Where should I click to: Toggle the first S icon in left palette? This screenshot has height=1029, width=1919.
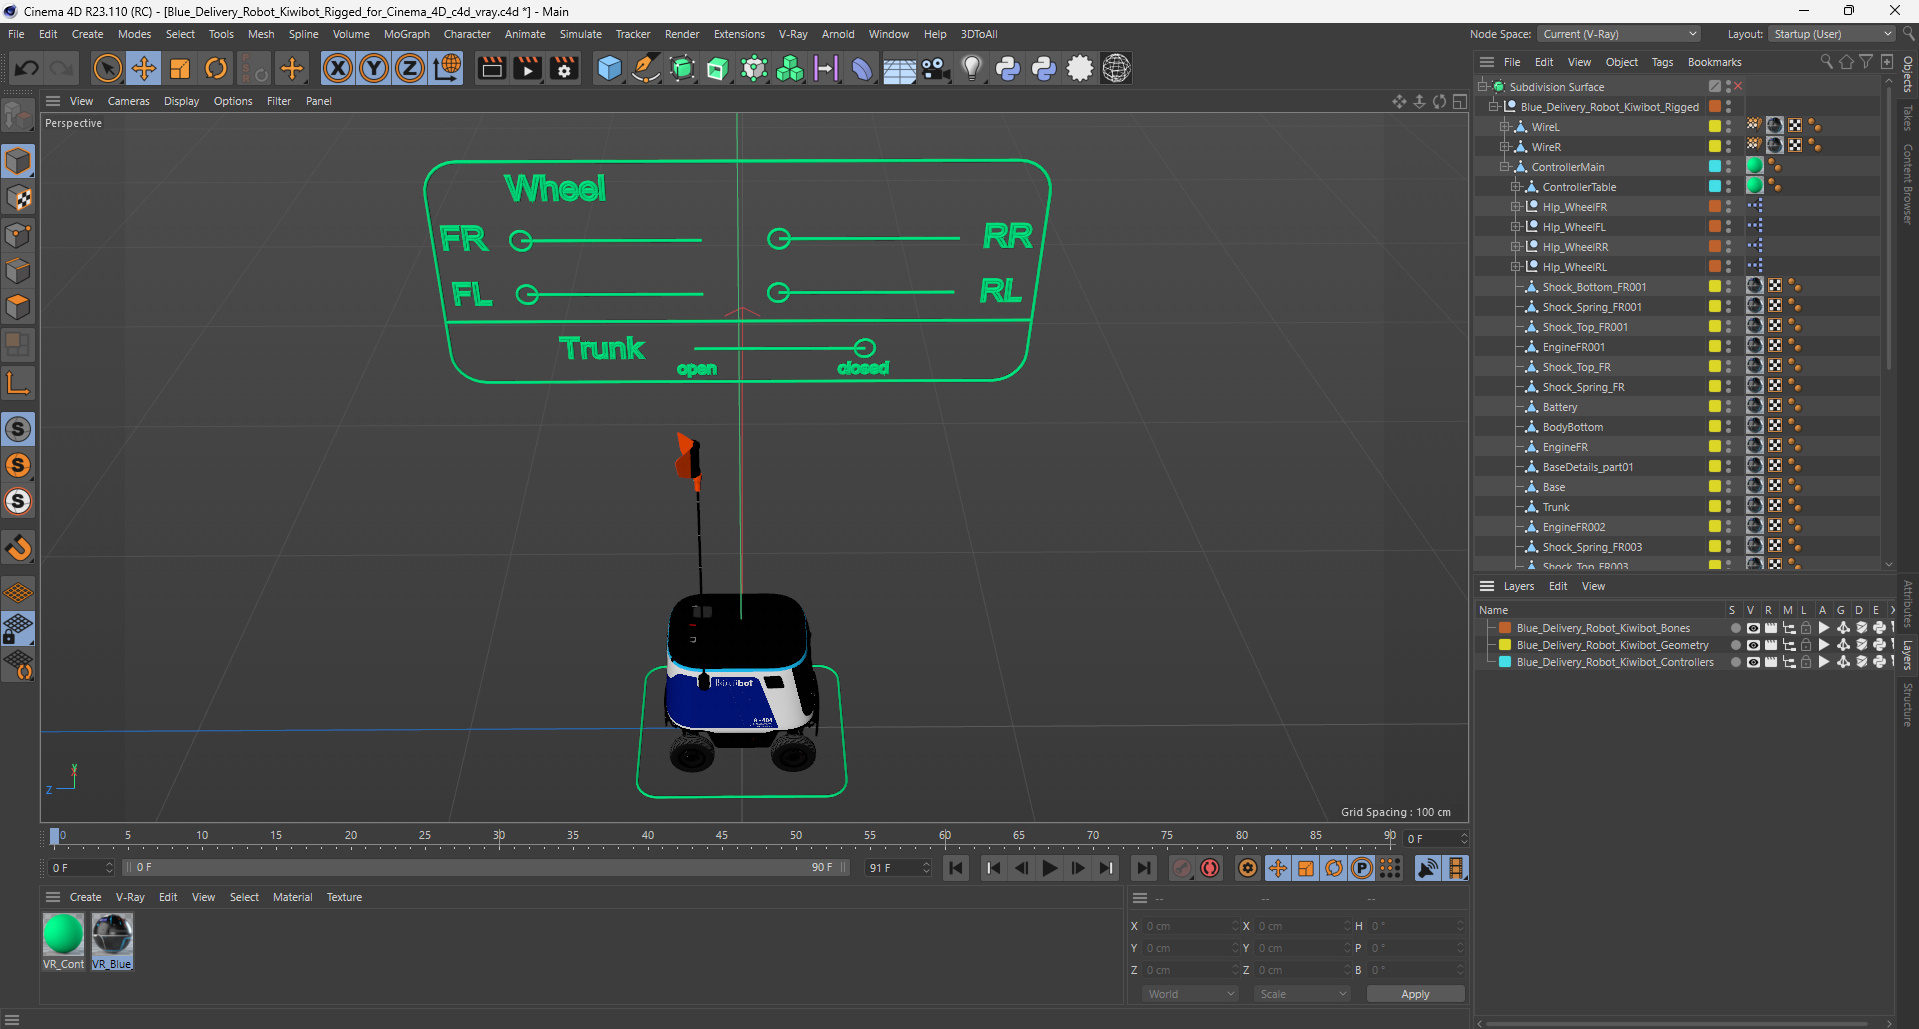point(18,429)
